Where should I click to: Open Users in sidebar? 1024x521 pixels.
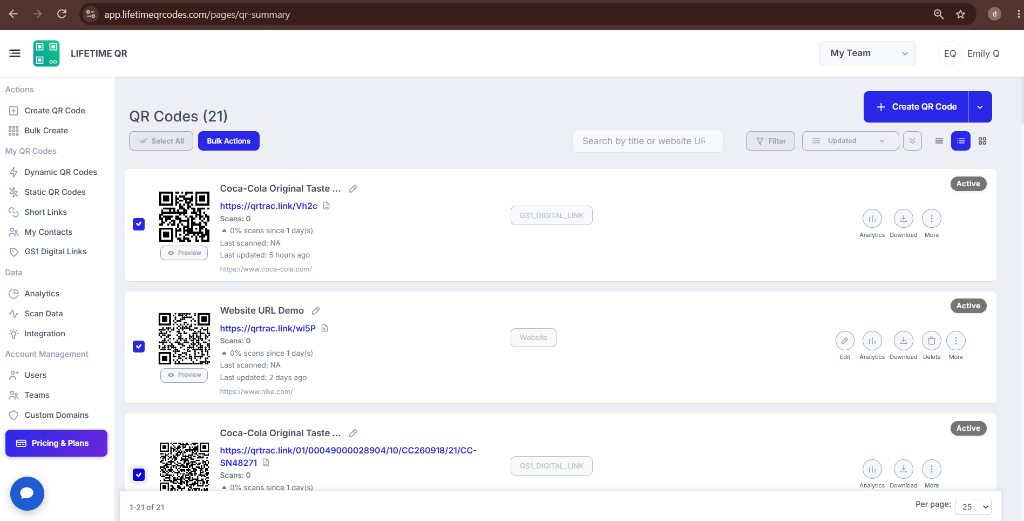[x=35, y=375]
